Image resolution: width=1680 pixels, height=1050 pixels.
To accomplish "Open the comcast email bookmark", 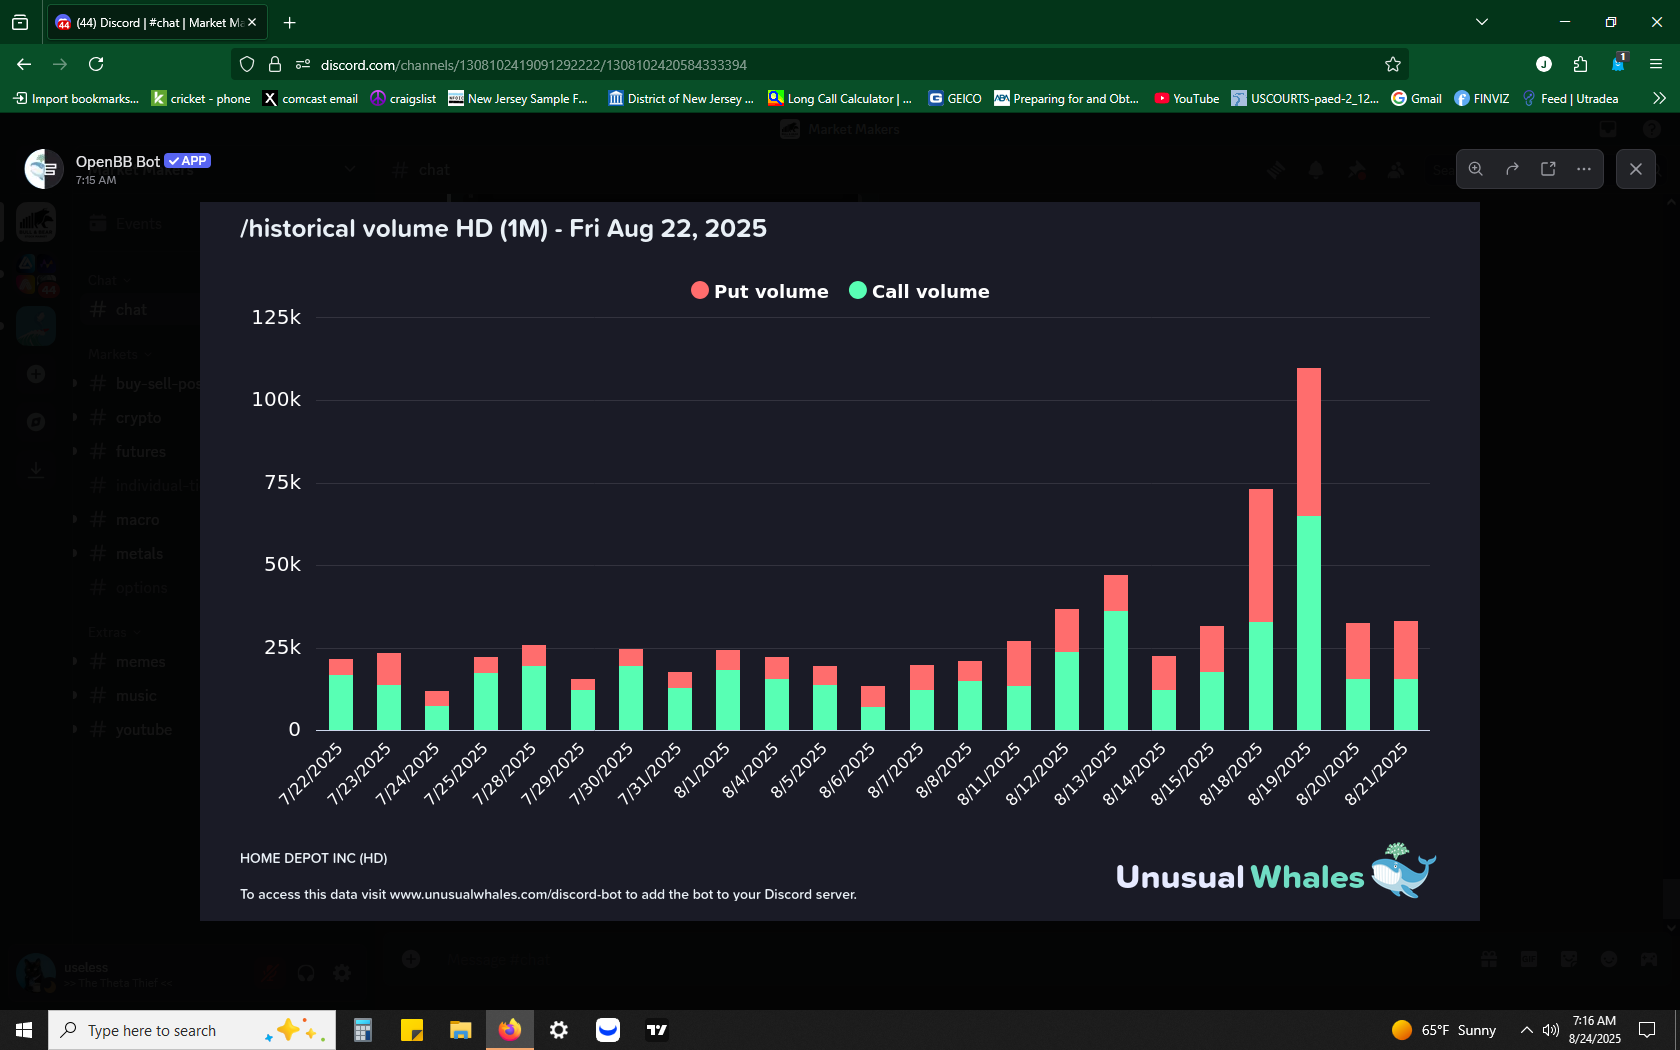I will pos(310,98).
